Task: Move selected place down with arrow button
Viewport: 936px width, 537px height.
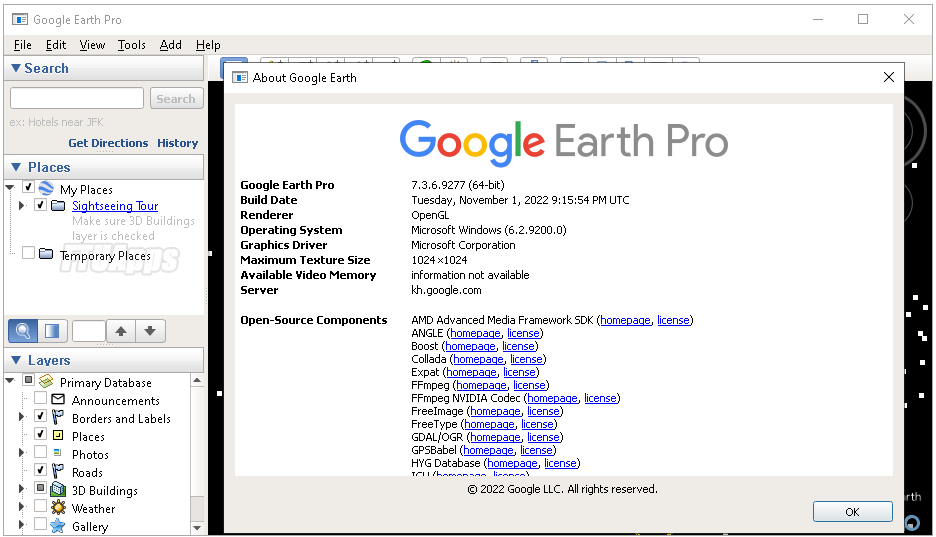Action: coord(150,331)
